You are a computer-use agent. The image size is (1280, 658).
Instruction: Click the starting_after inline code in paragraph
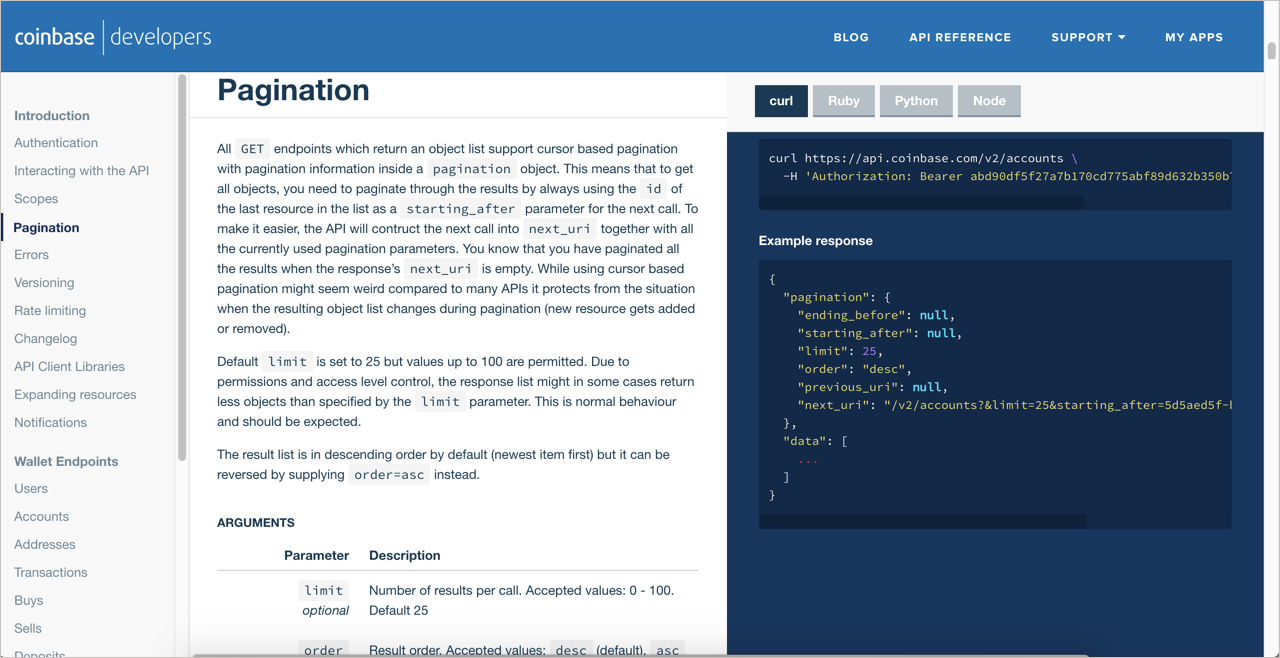click(x=460, y=209)
